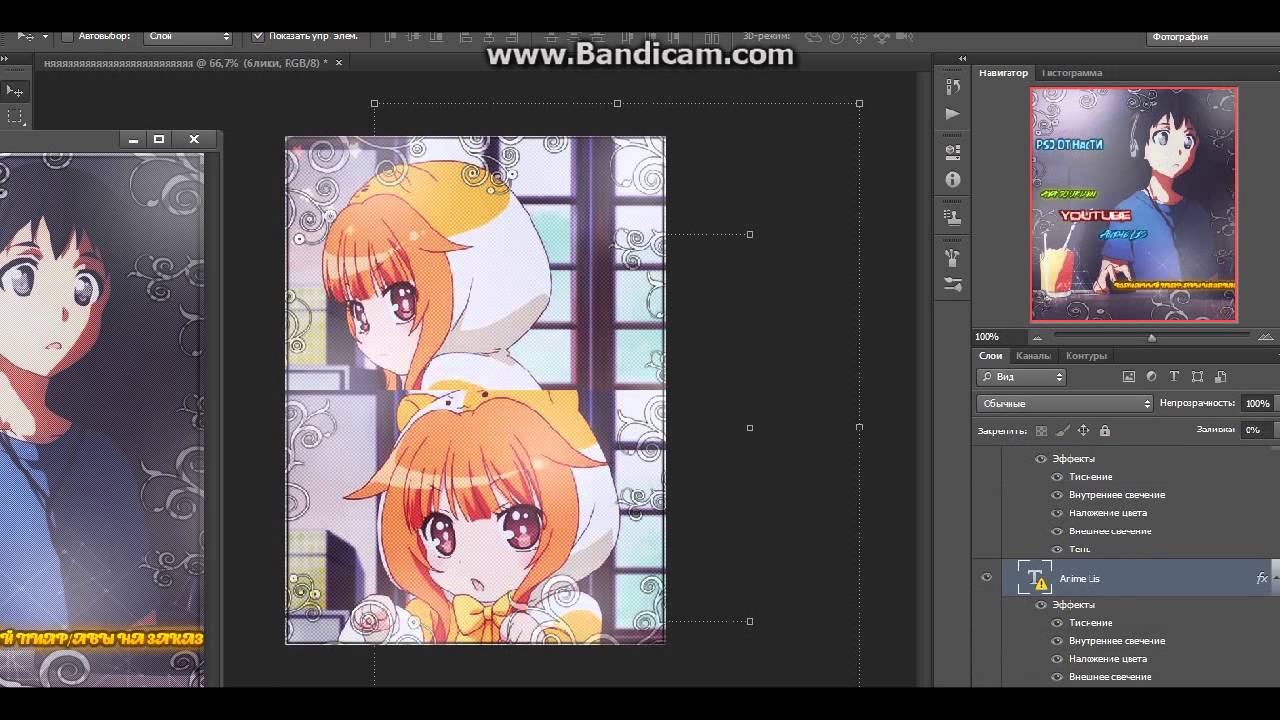Filter layers by shape layer icon

(1197, 377)
